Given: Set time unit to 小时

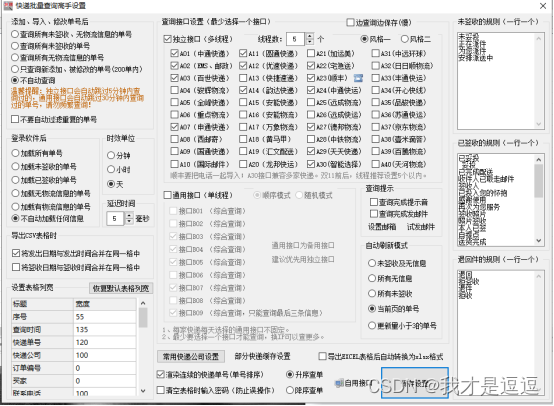Looking at the screenshot, I should tap(111, 169).
